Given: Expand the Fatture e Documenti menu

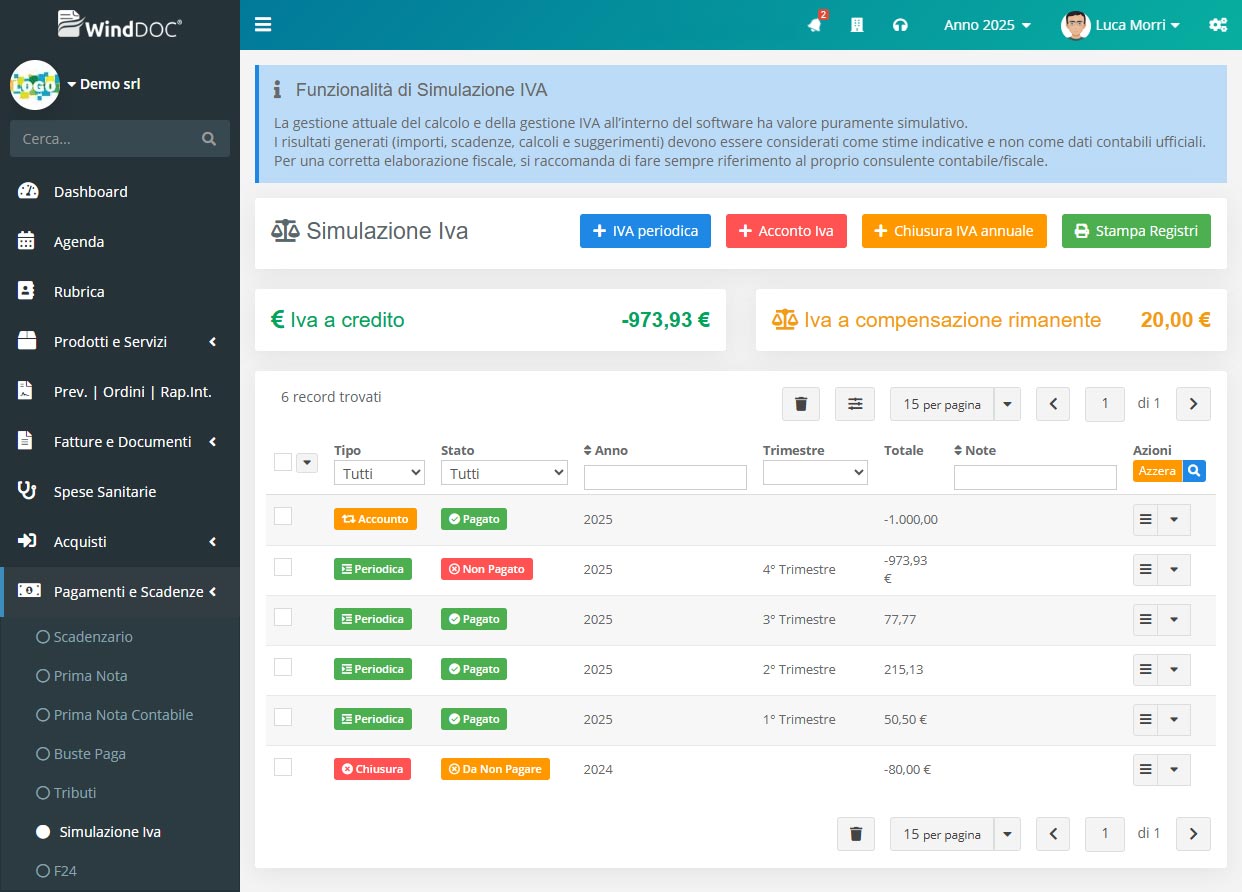Looking at the screenshot, I should pyautogui.click(x=122, y=442).
